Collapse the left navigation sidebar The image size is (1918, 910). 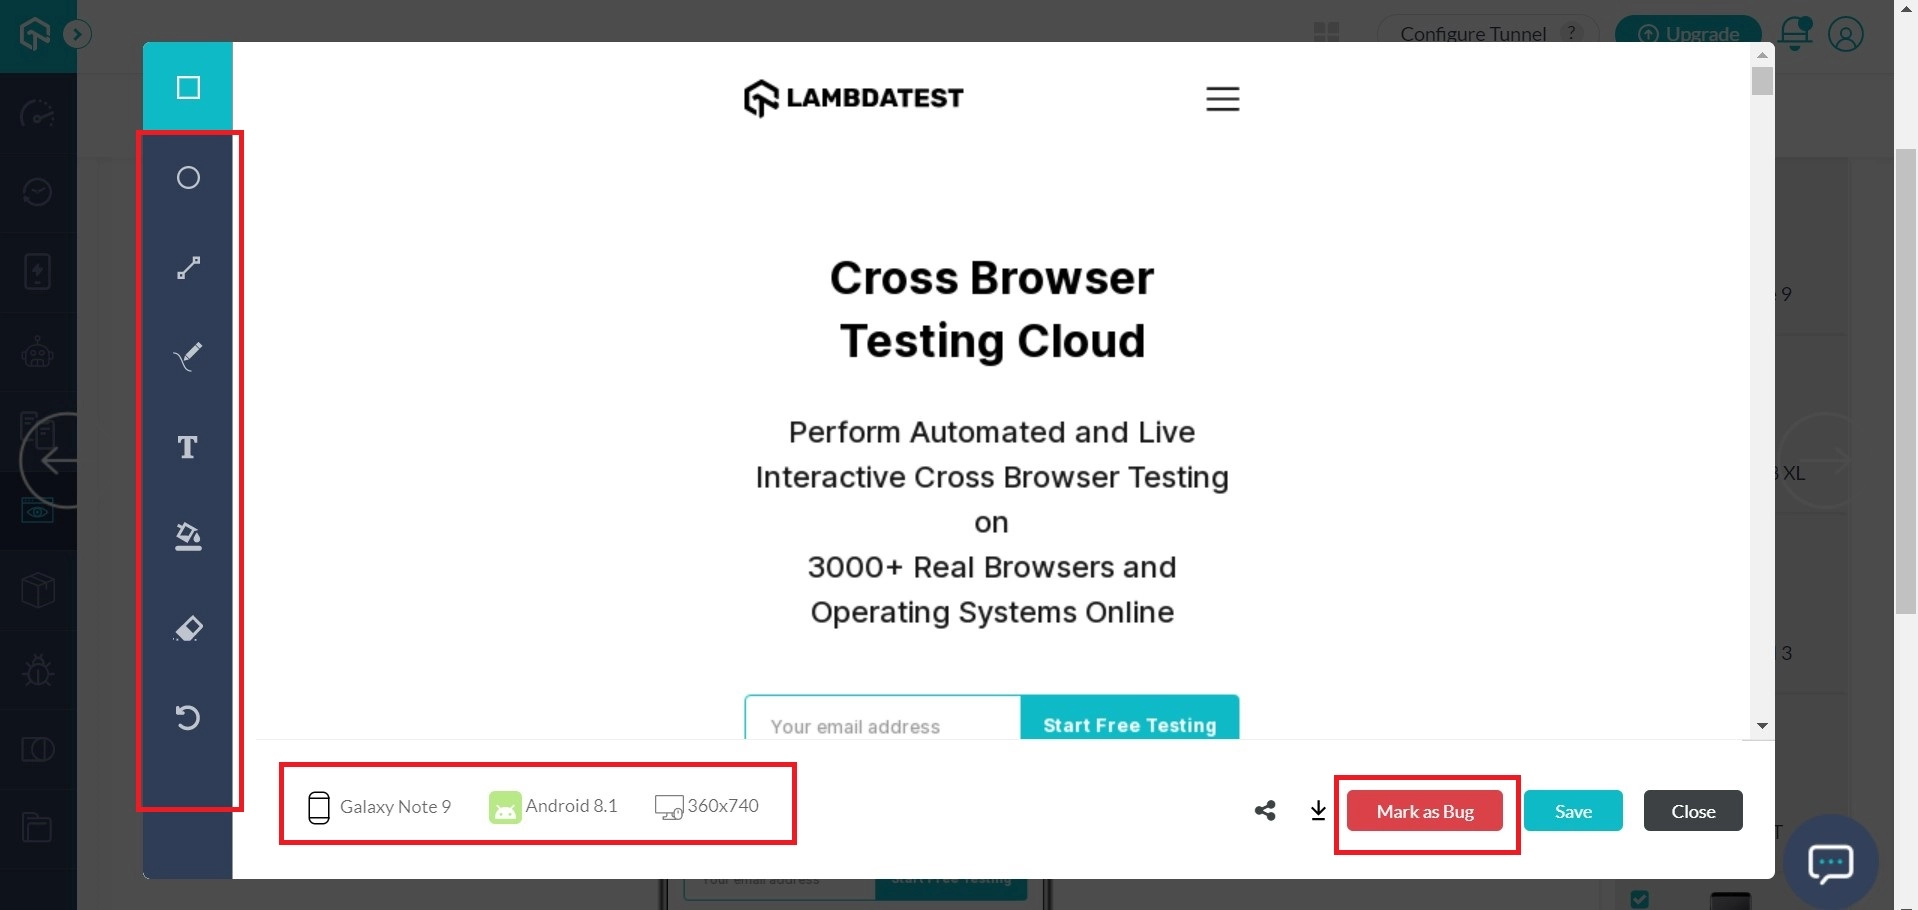click(x=77, y=33)
